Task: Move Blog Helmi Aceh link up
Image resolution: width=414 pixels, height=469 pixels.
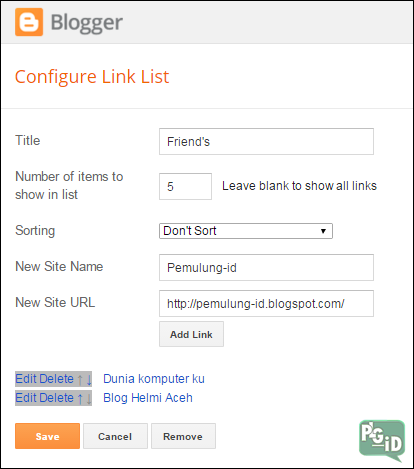Action: point(80,398)
